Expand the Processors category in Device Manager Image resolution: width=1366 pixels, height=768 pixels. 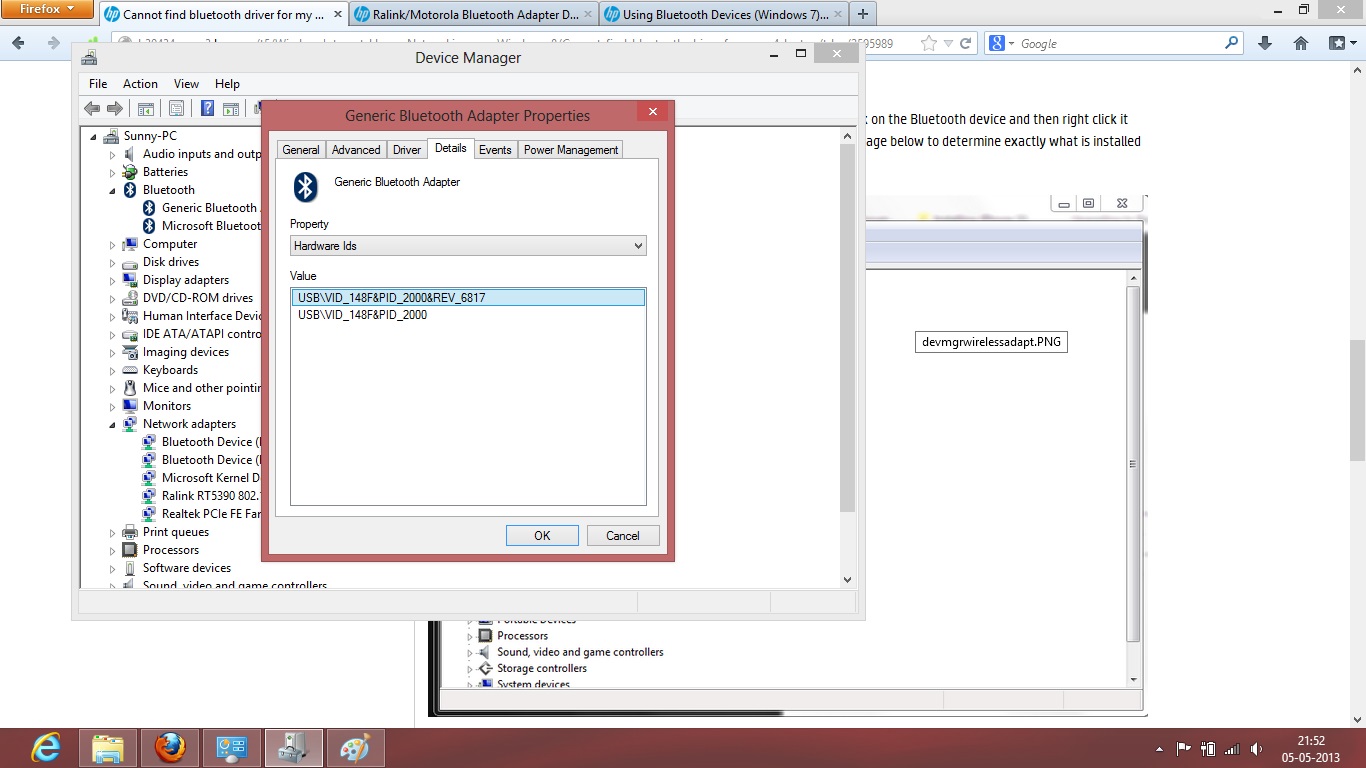(x=113, y=550)
